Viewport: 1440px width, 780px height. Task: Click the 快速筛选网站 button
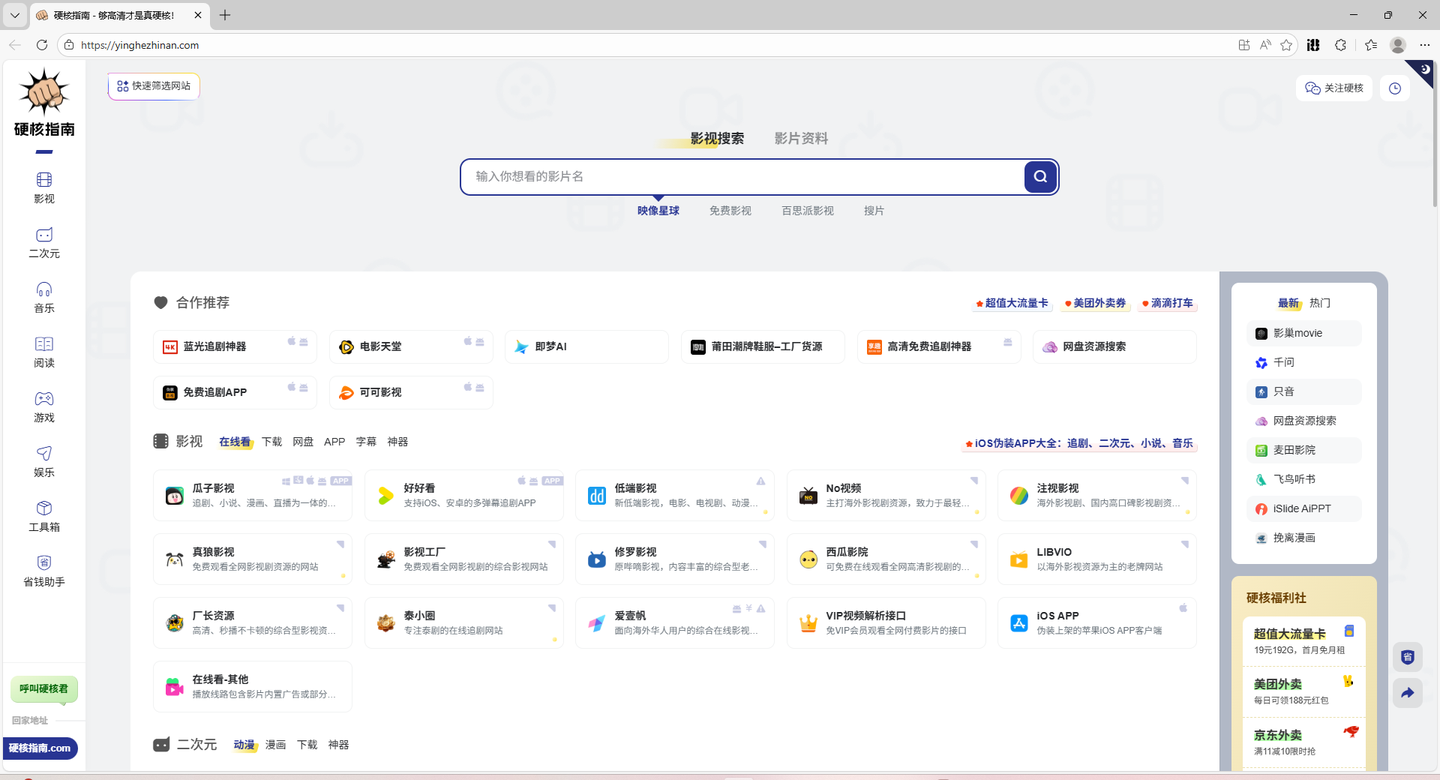coord(154,86)
